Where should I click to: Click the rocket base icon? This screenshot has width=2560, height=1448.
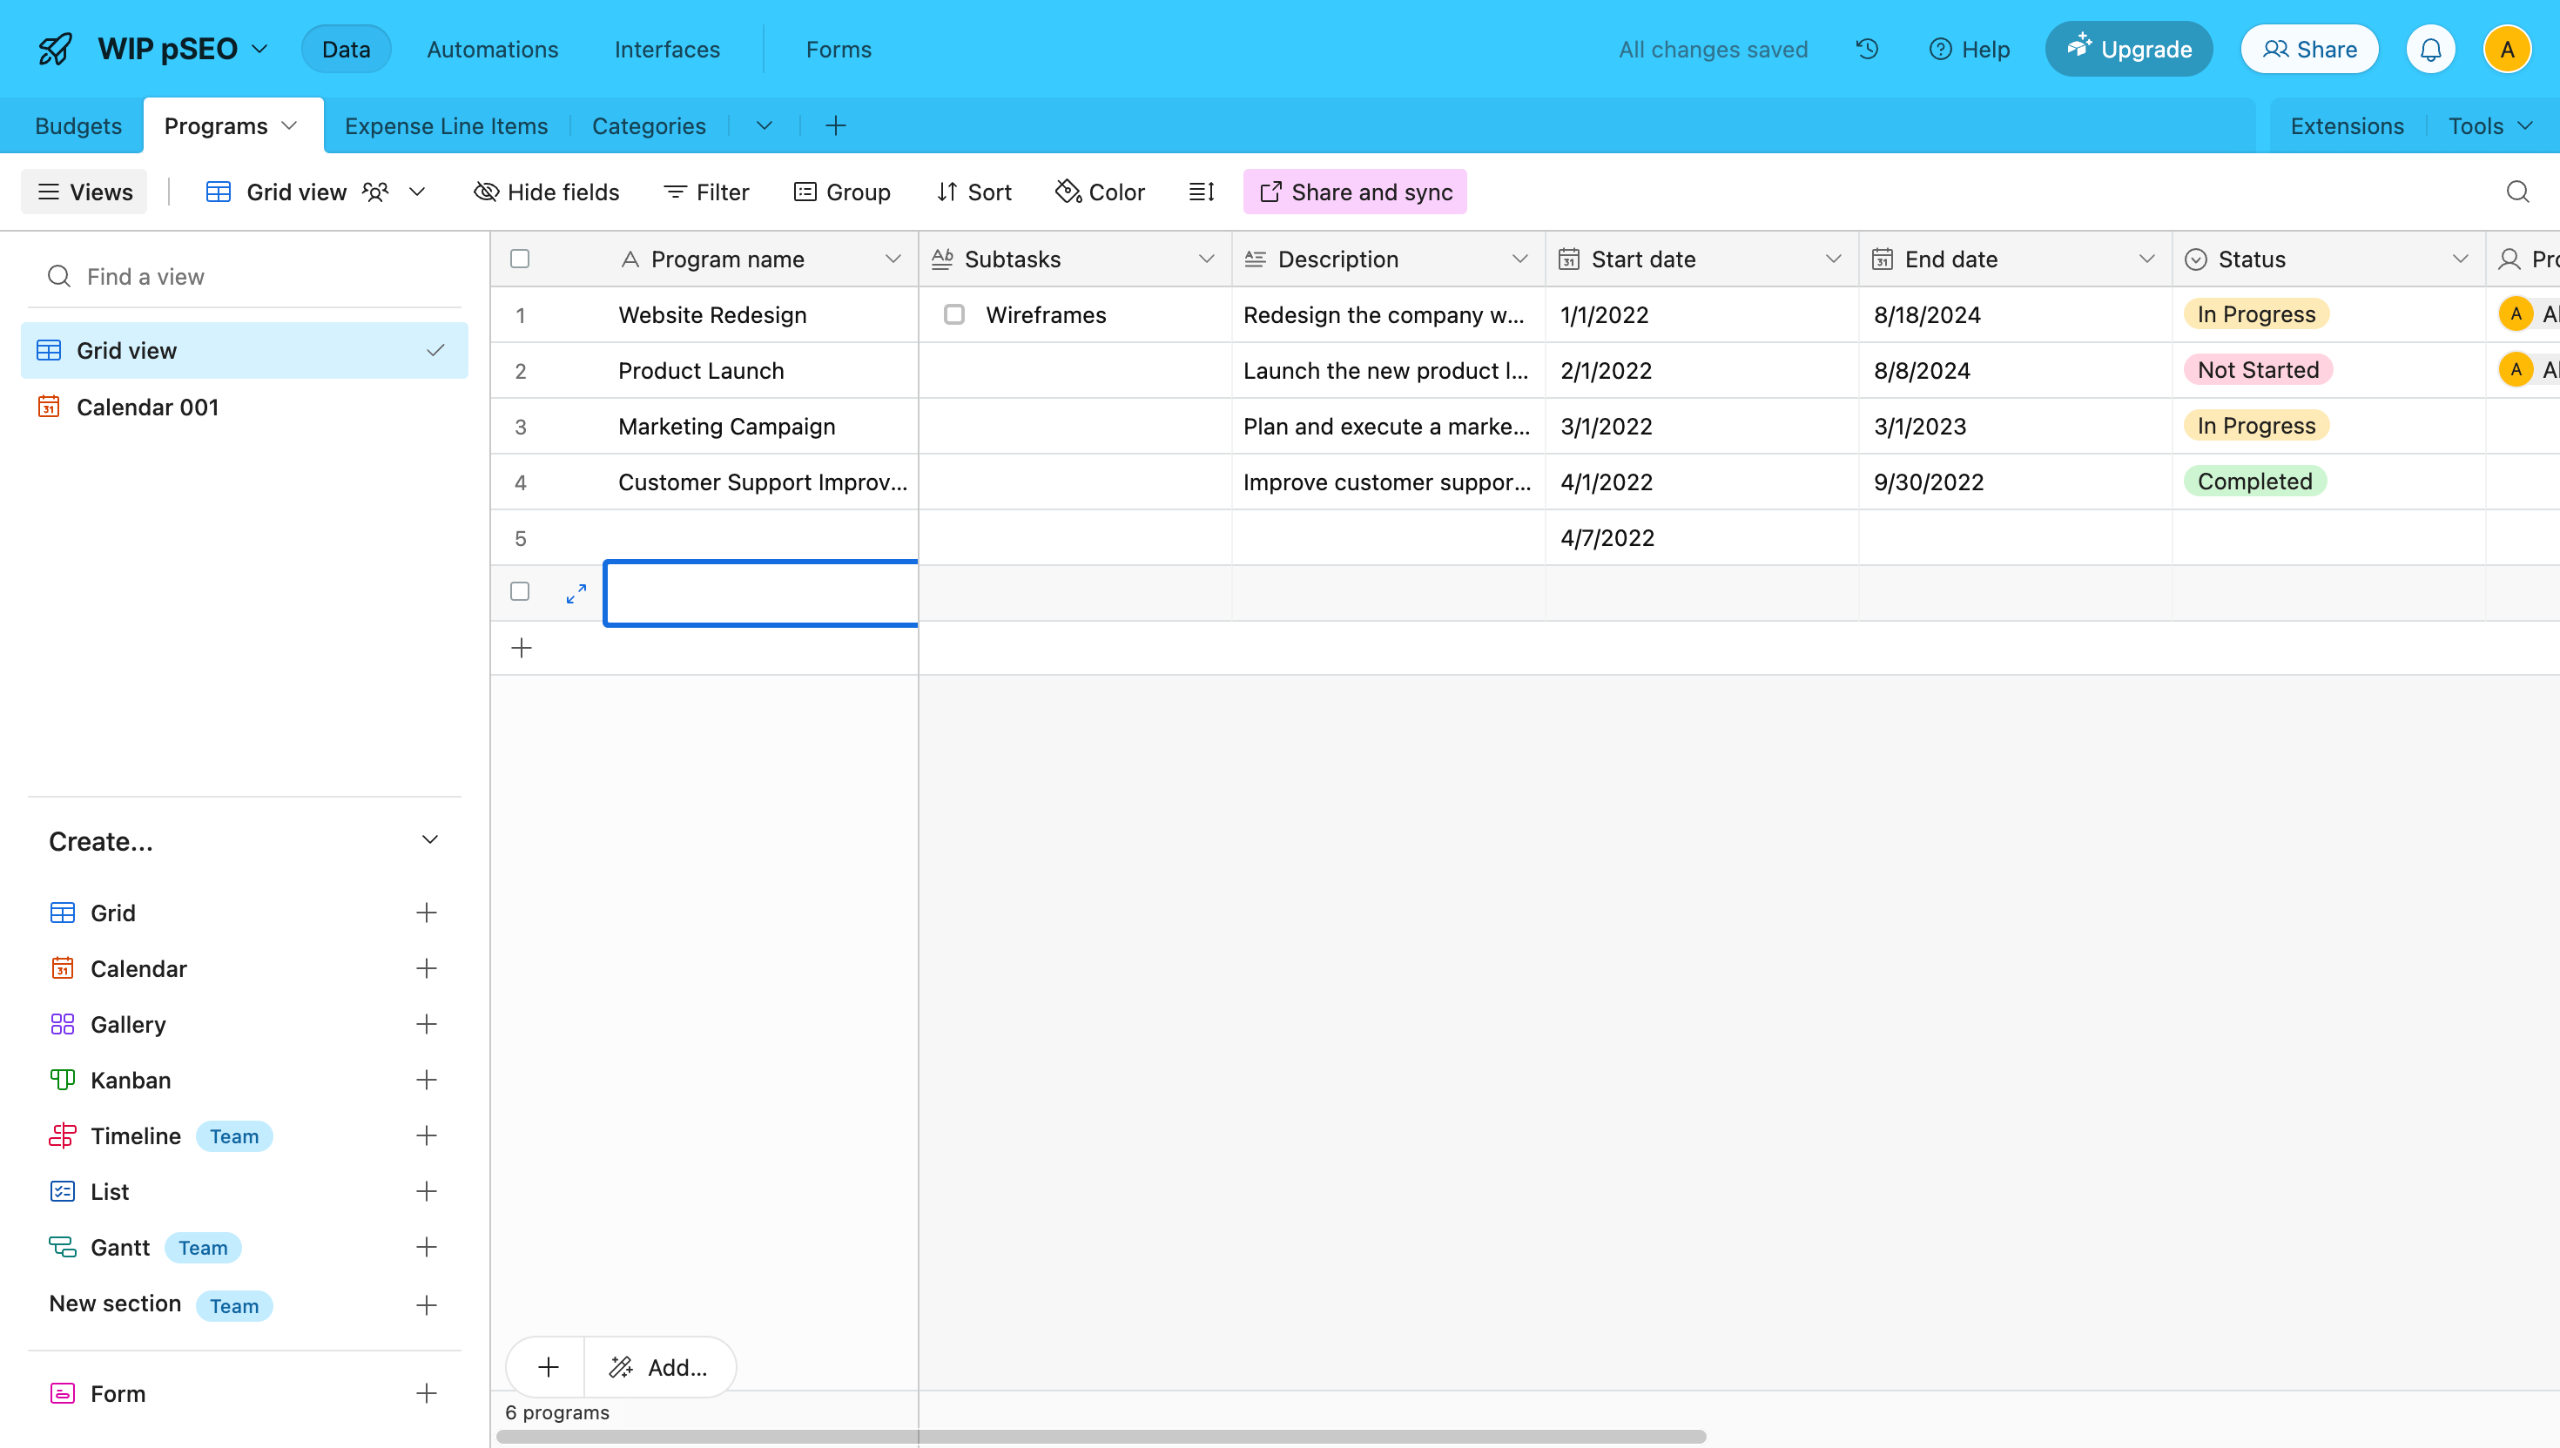pos(55,49)
